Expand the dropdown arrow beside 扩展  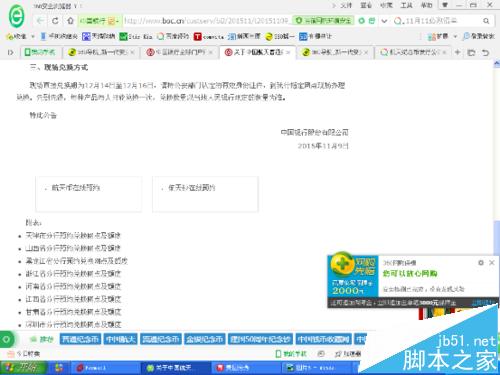[x=455, y=36]
